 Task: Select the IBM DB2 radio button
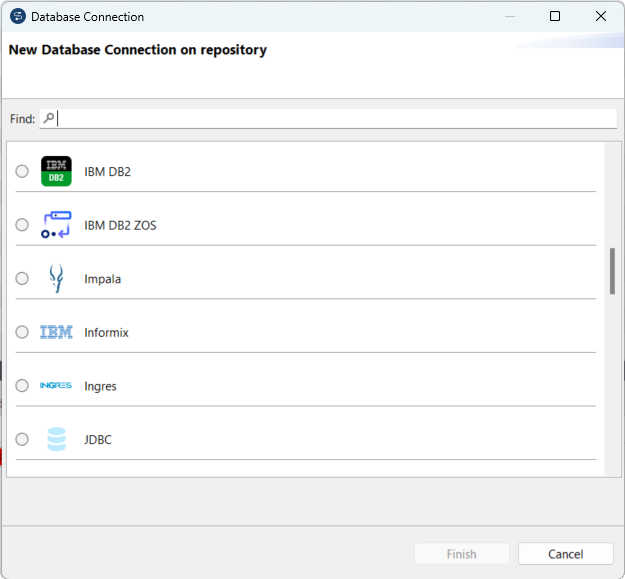click(x=22, y=171)
